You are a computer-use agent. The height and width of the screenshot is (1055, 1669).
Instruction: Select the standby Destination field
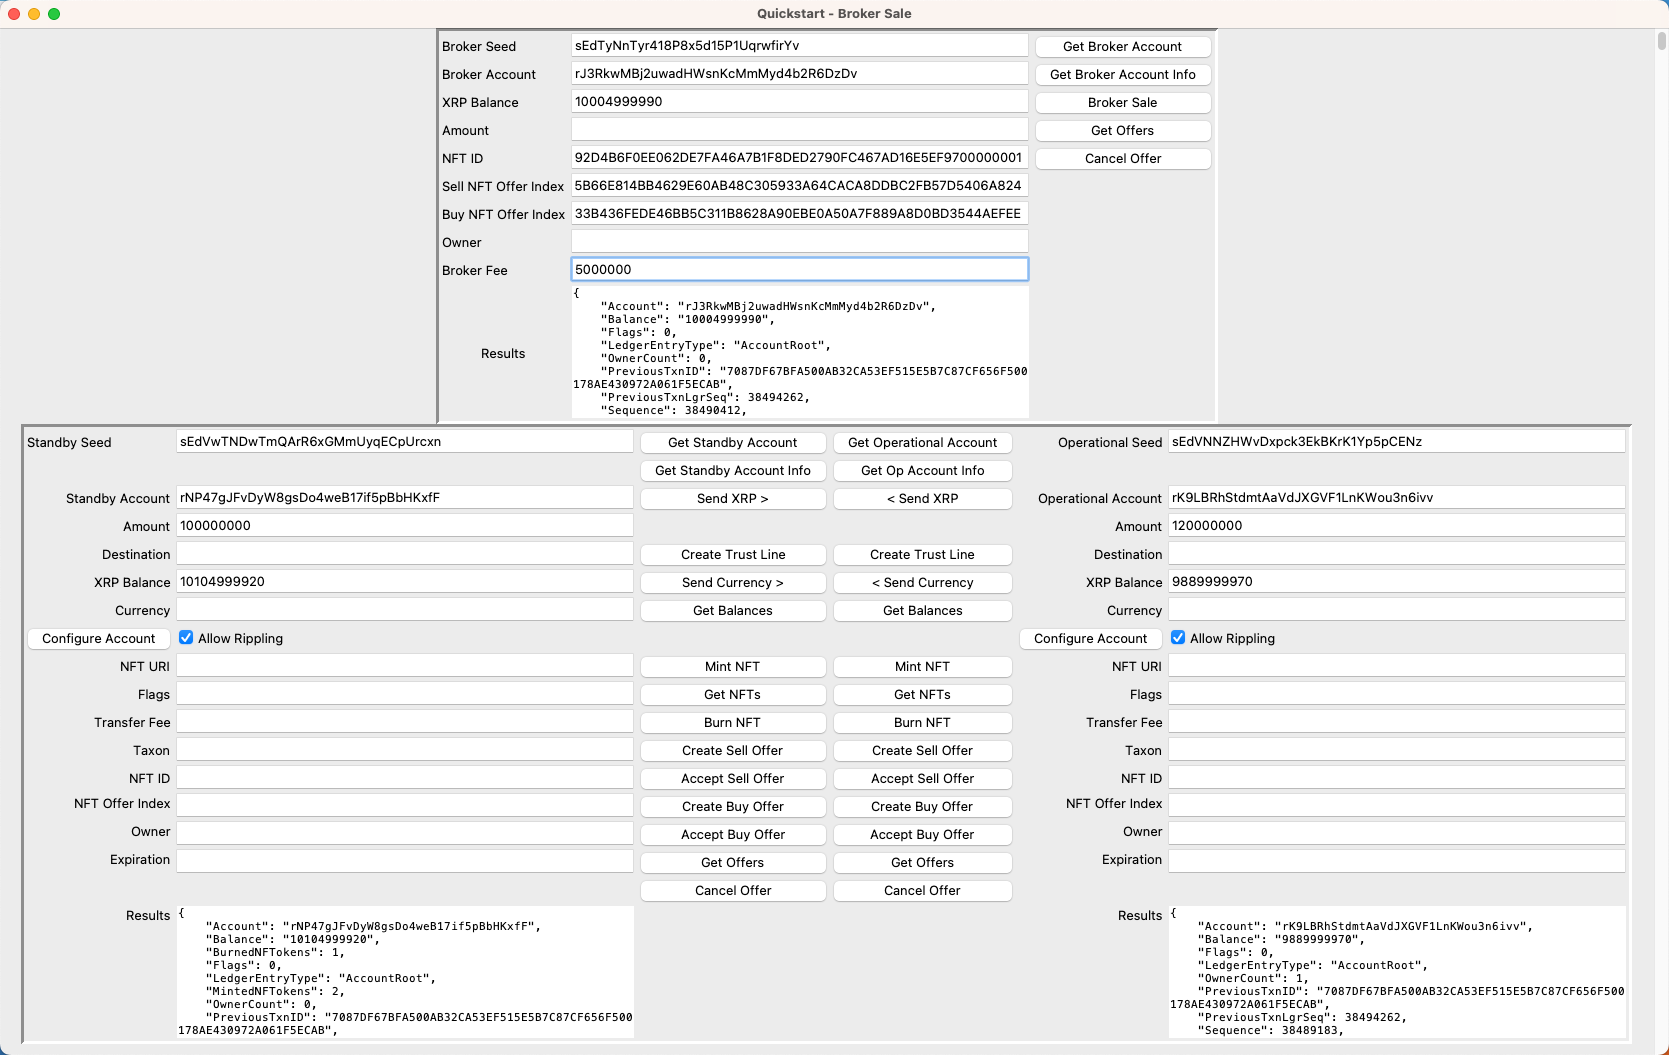click(405, 554)
